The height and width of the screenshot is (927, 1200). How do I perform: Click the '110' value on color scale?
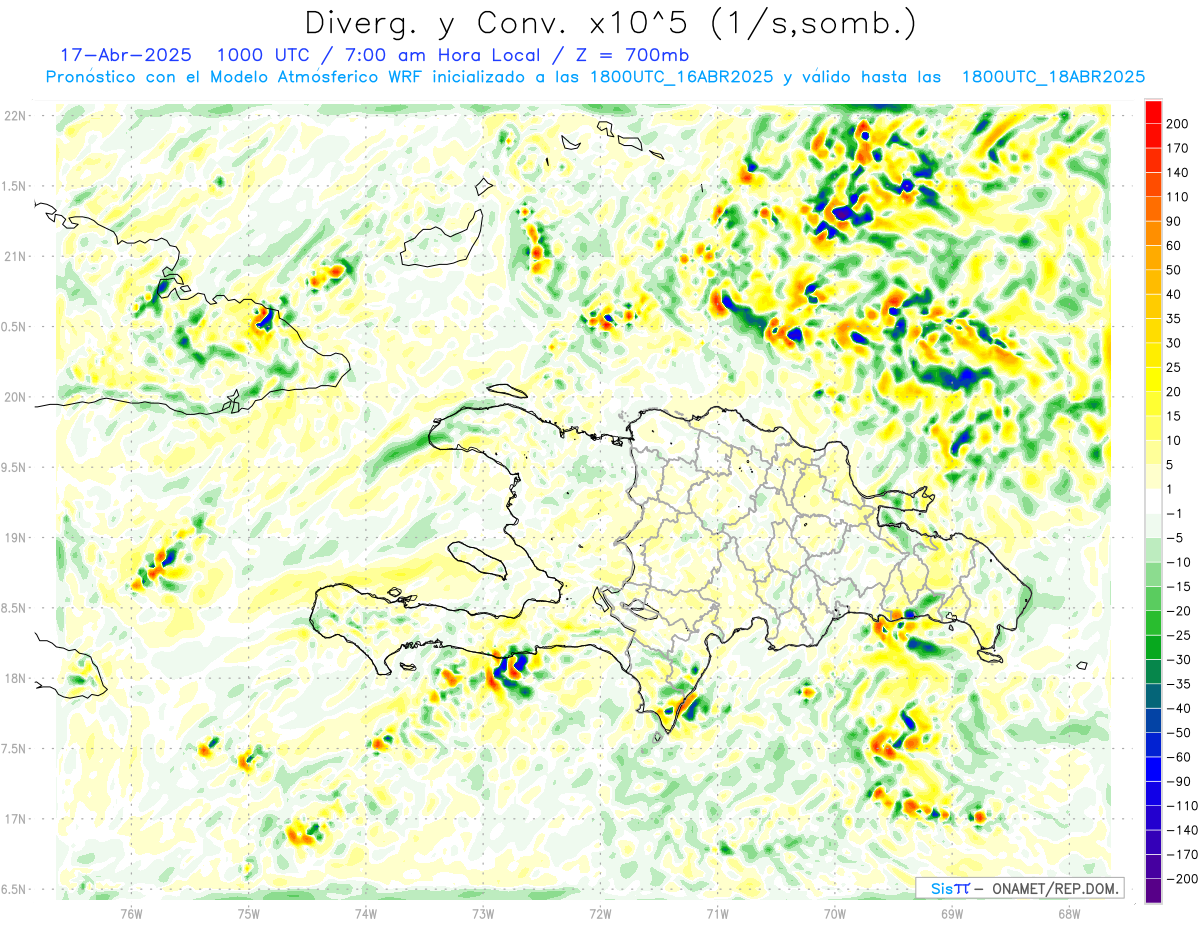[x=1179, y=197]
